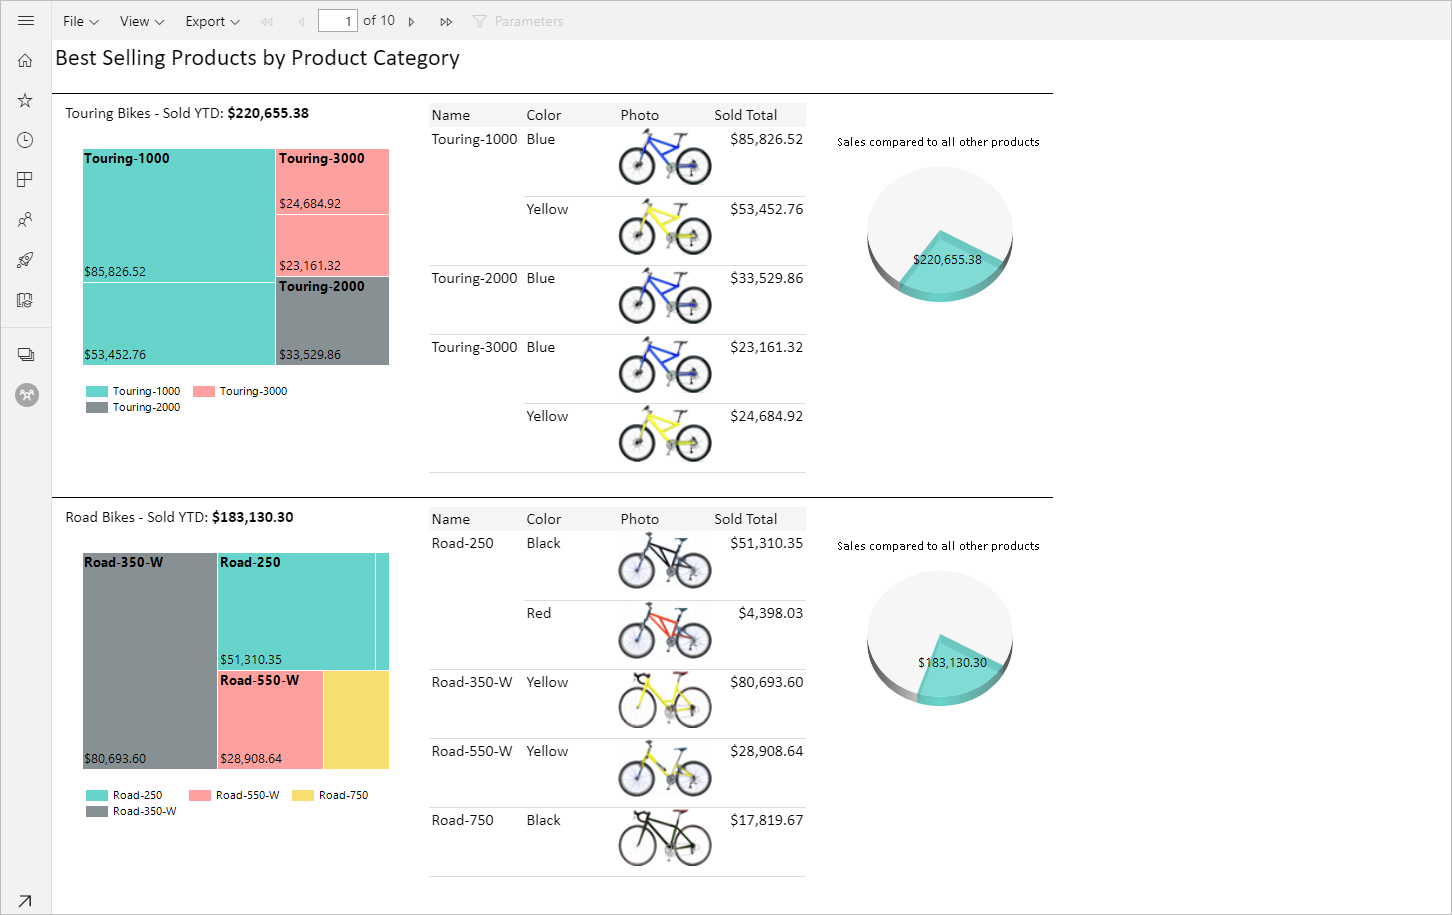The image size is (1452, 915).
Task: Click Road-550-W pink legend swatch
Action: 200,796
